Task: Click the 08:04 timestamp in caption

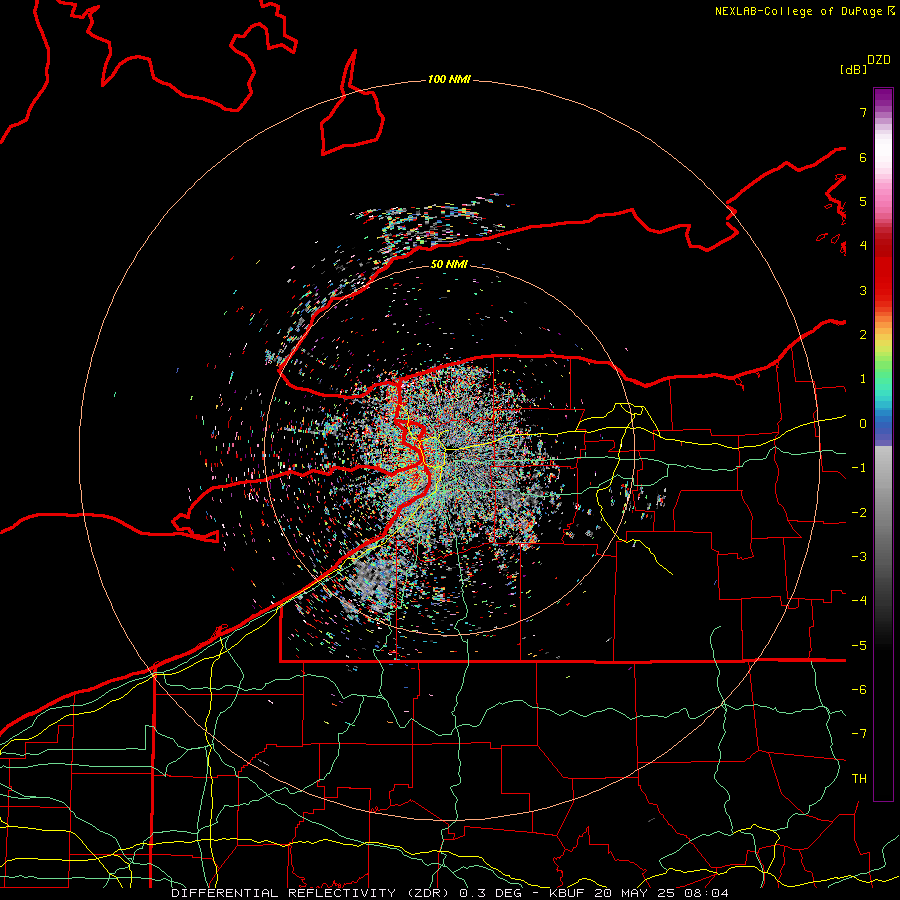Action: coord(707,893)
